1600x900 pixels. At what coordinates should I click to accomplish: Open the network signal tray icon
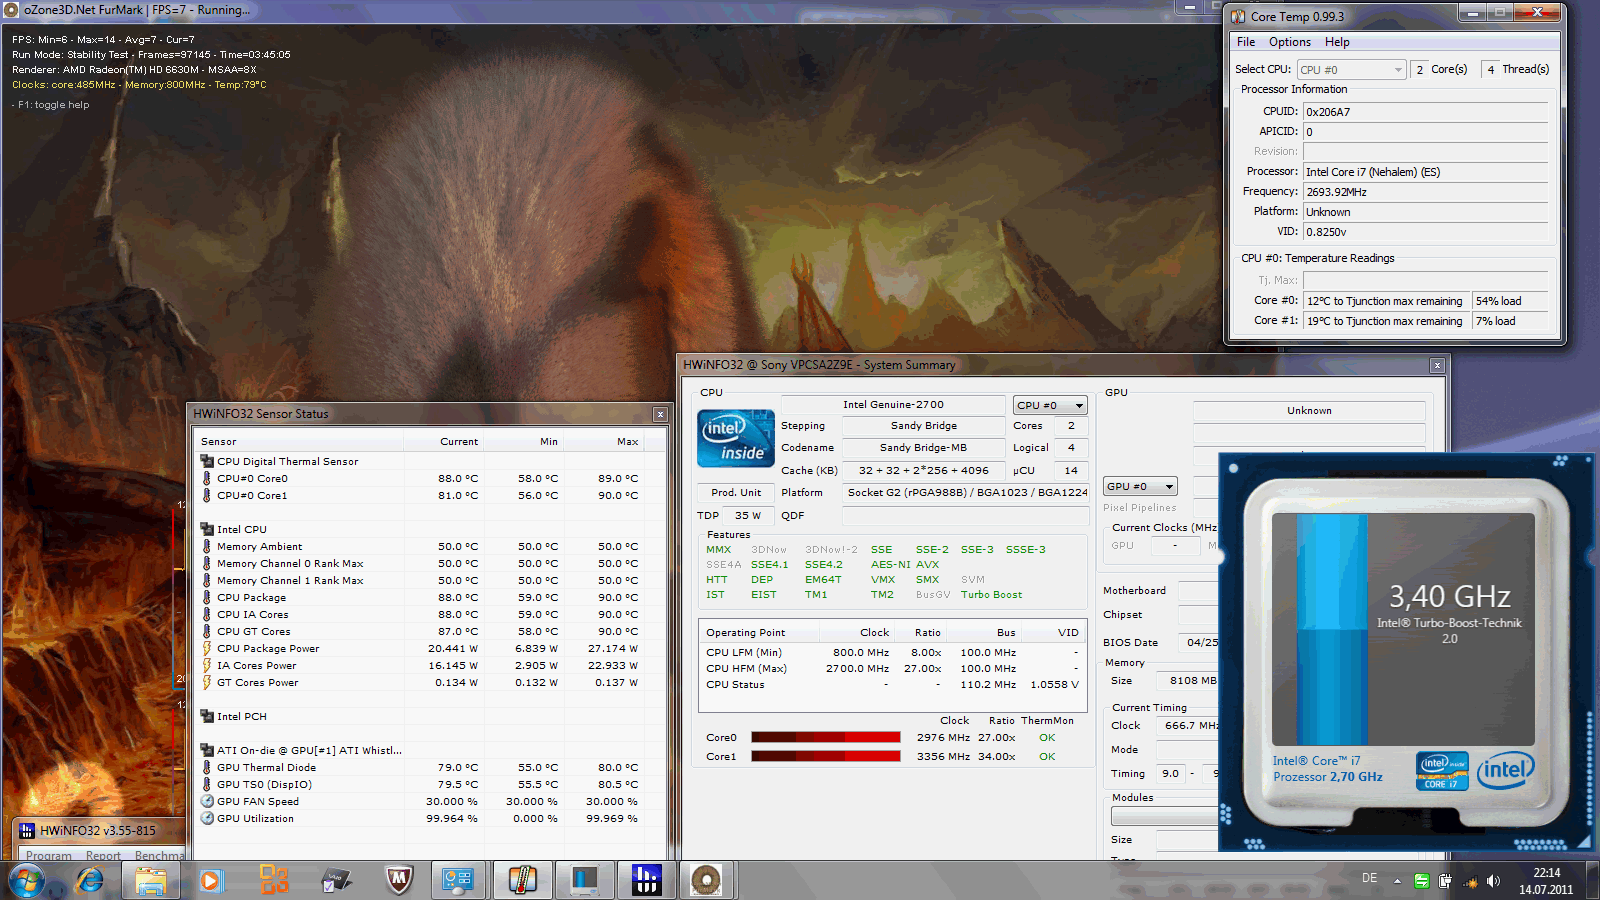click(1469, 881)
